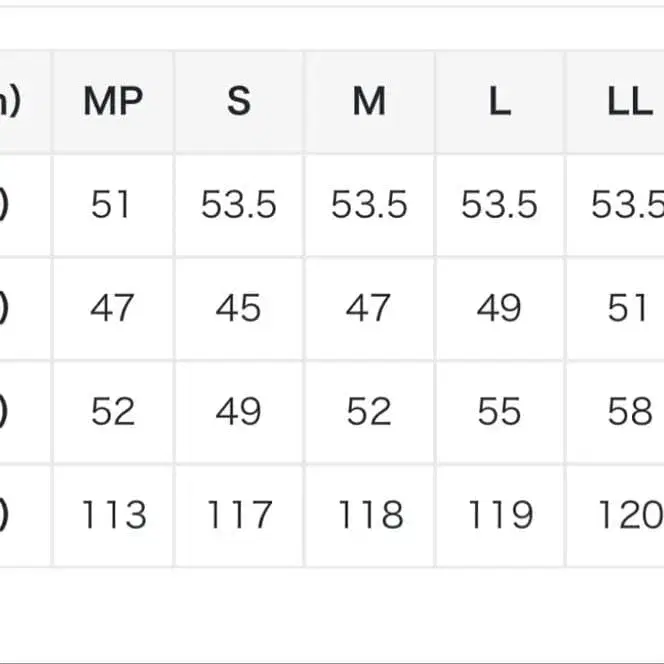Image resolution: width=664 pixels, height=664 pixels.
Task: Select the 53.5 cell under S column
Action: 239,205
